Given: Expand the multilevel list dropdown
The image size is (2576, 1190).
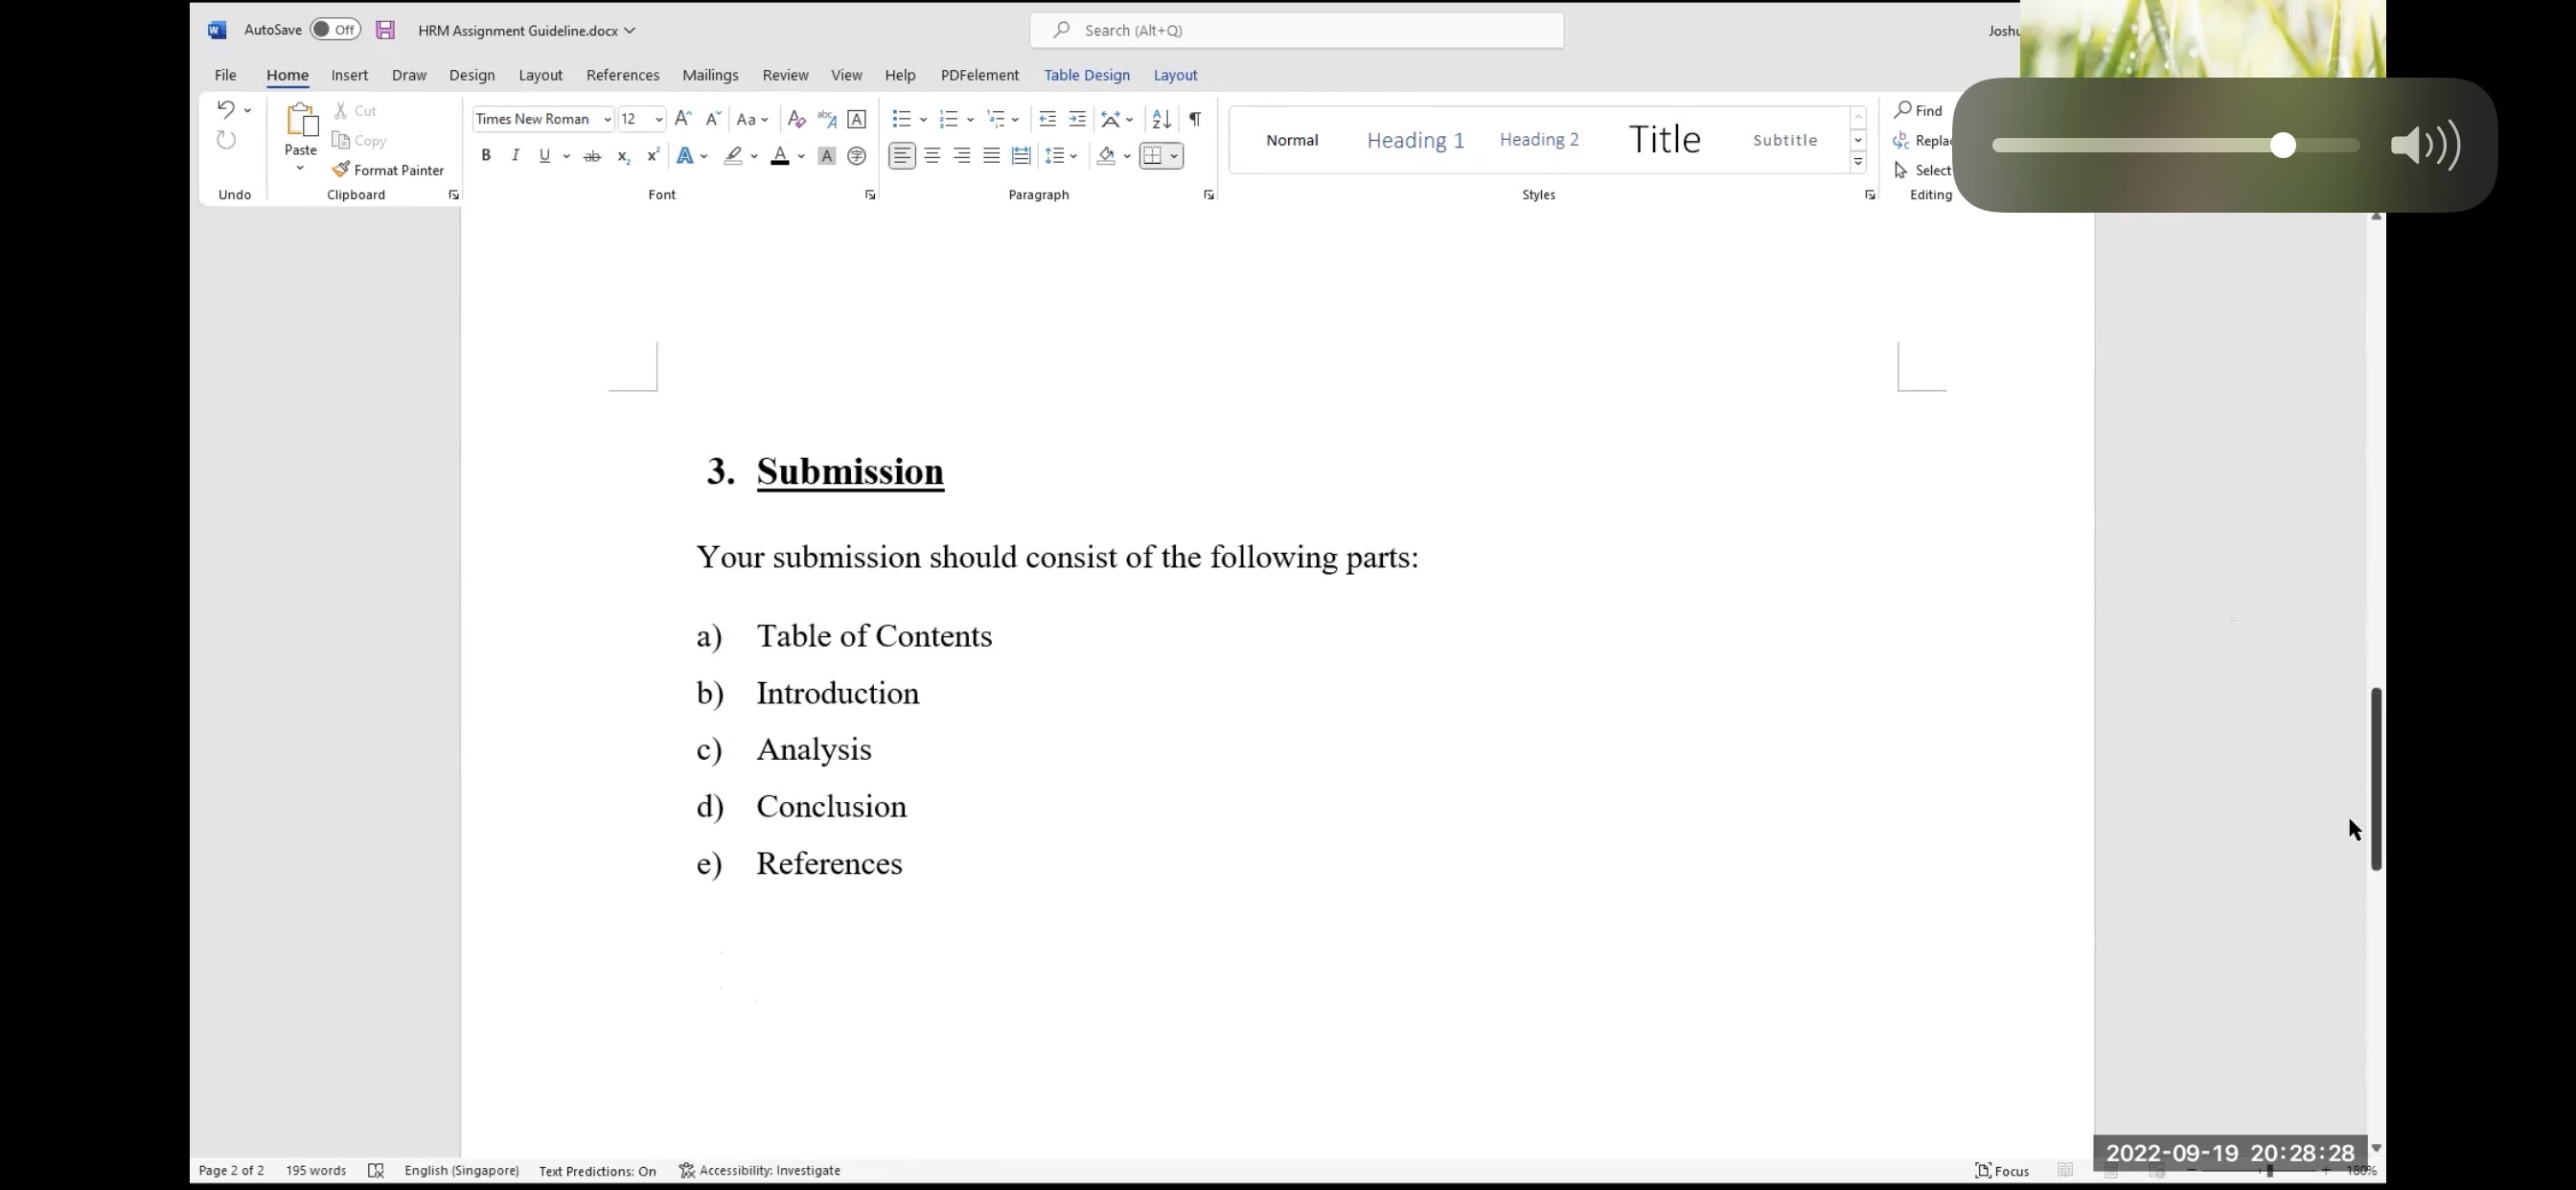Looking at the screenshot, I should coord(1015,120).
